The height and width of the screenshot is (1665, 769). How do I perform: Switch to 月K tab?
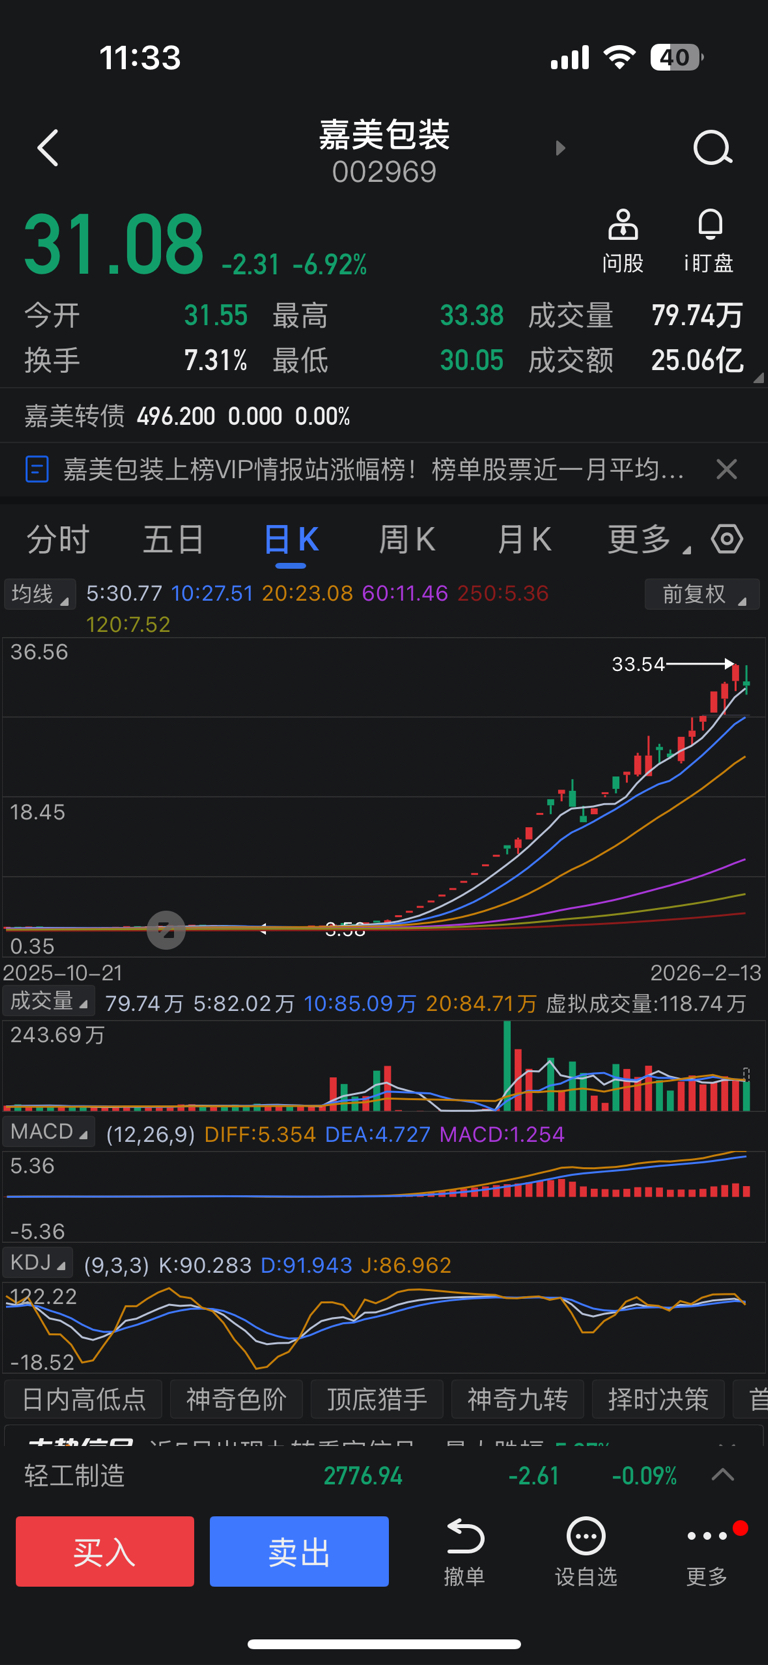point(524,540)
